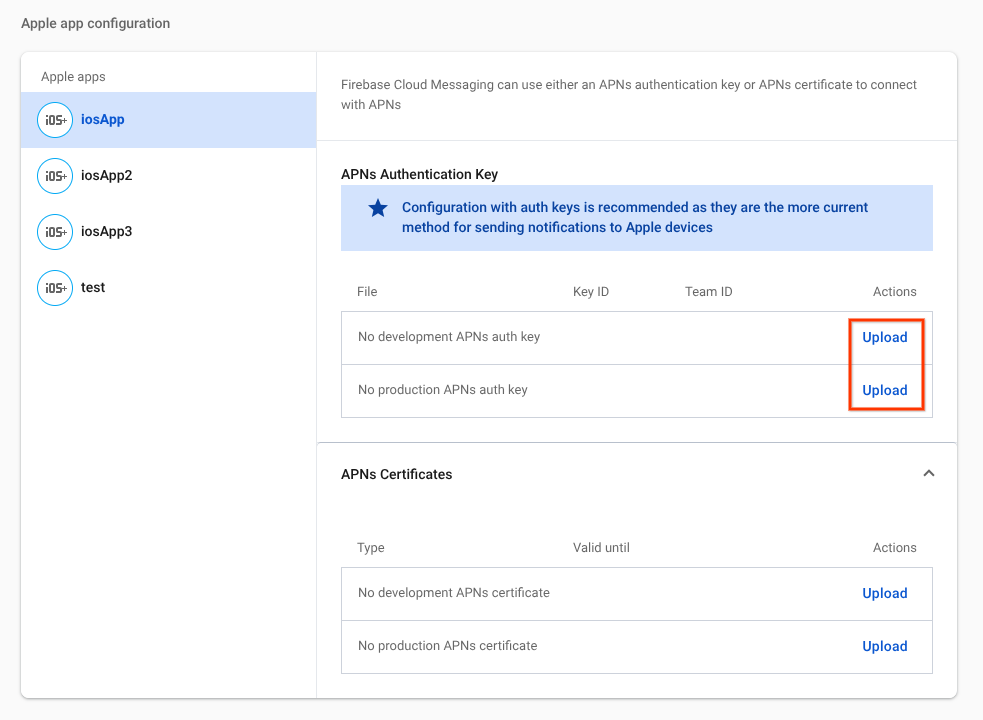Screen dimensions: 983x720
Task: Click the iOS icon beside iosApp2
Action: pos(54,176)
